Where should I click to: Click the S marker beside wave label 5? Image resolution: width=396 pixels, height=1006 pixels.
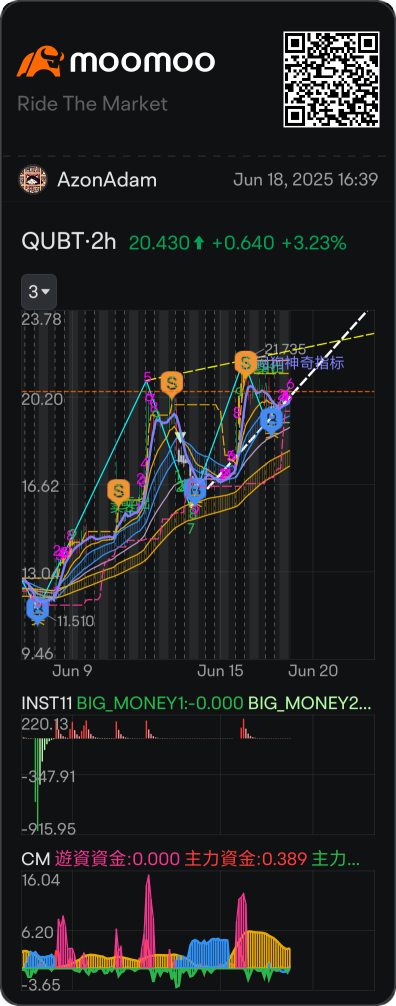(x=171, y=384)
